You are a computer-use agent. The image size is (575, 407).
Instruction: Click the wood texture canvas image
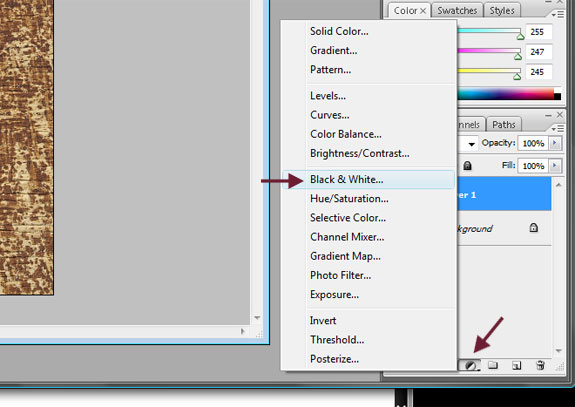[27, 147]
